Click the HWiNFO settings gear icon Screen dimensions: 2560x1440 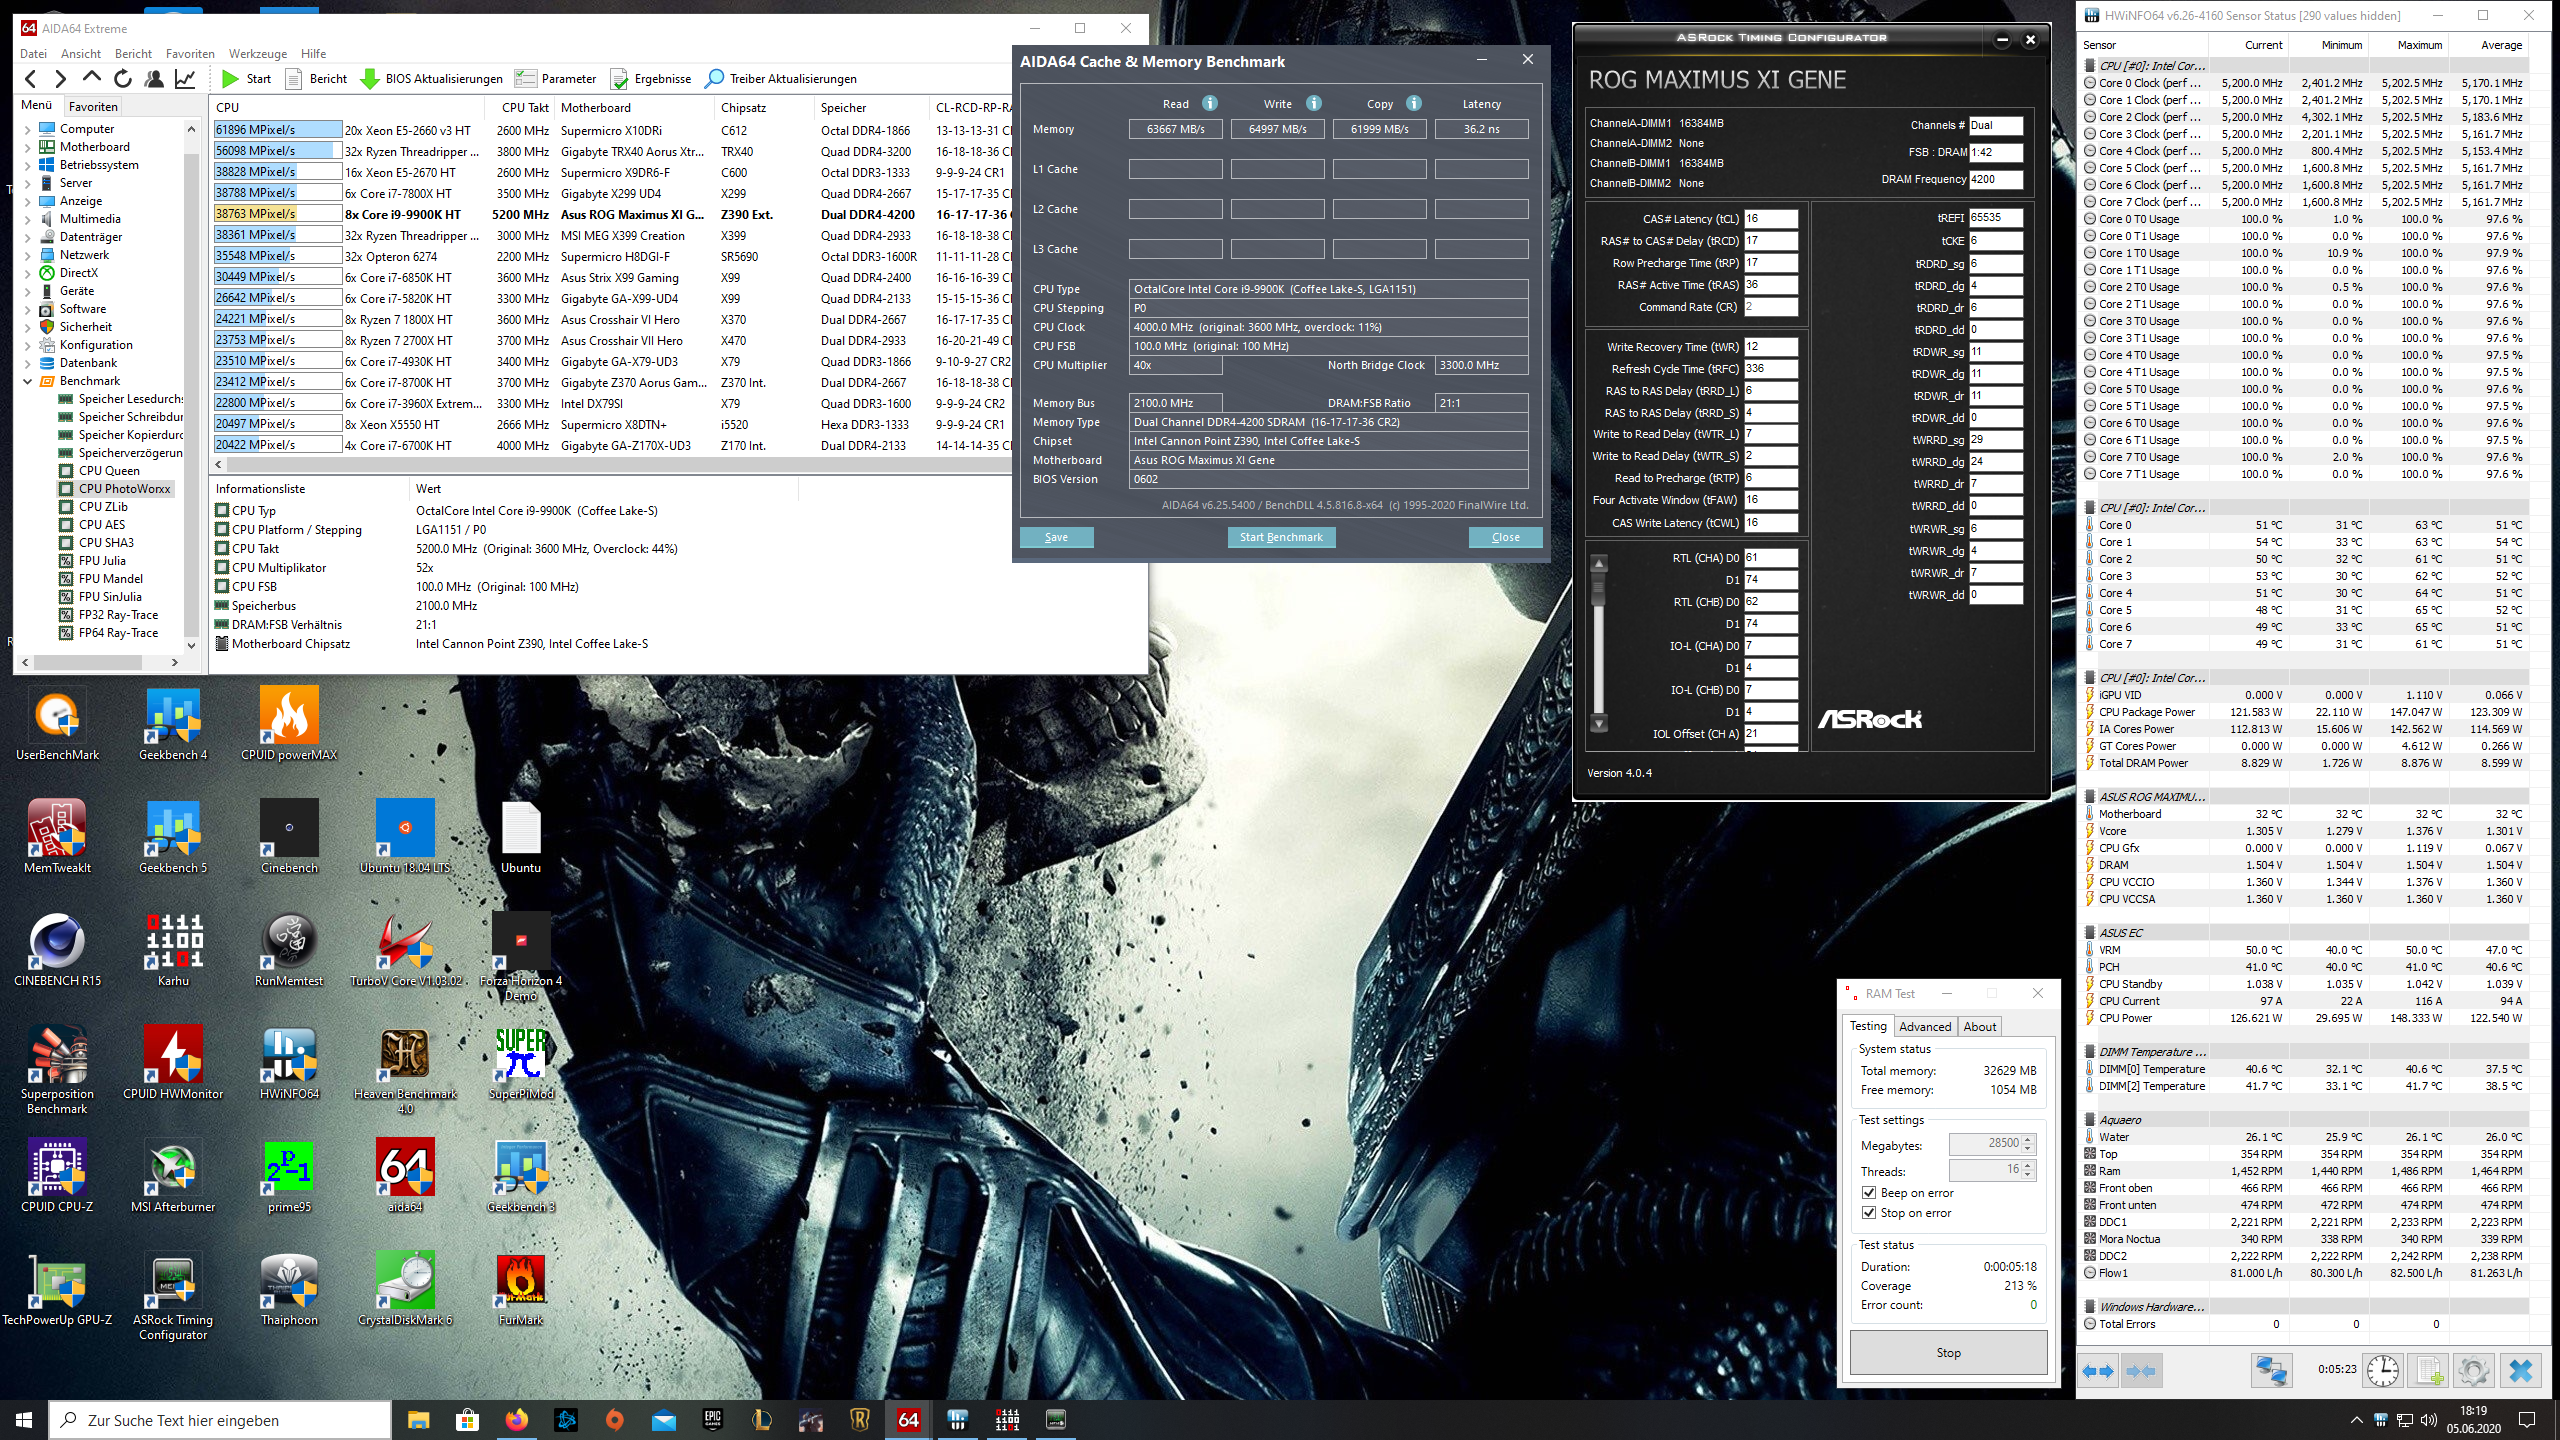[2473, 1370]
